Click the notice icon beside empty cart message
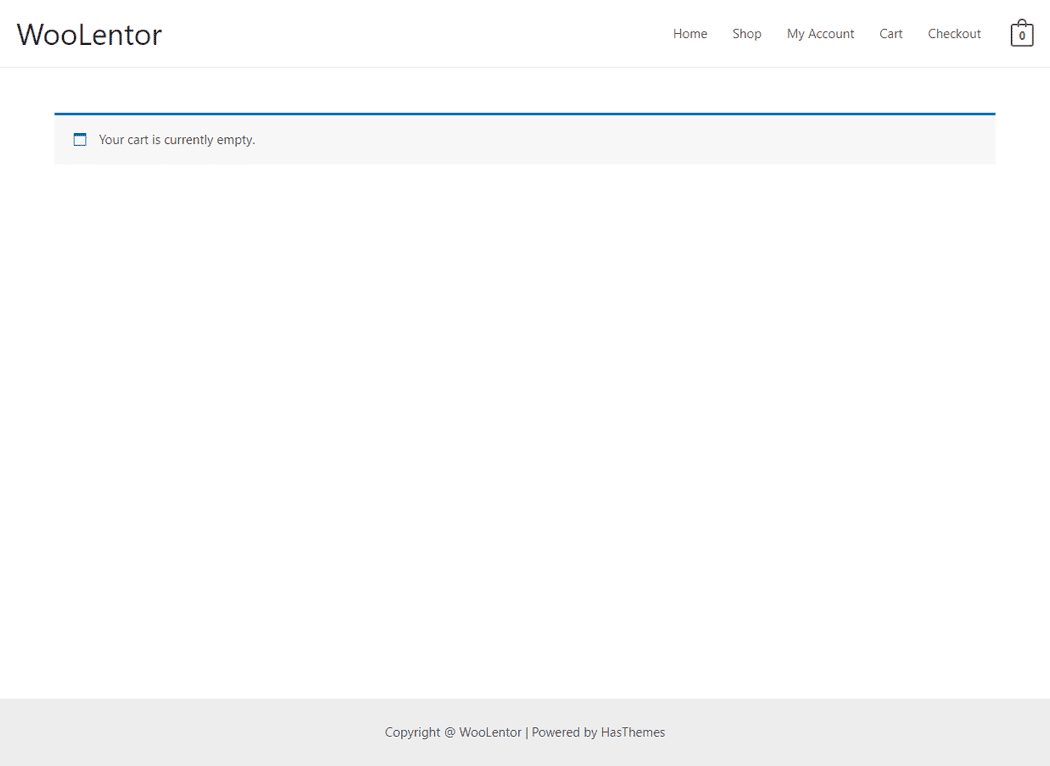This screenshot has height=766, width=1050. pos(80,140)
